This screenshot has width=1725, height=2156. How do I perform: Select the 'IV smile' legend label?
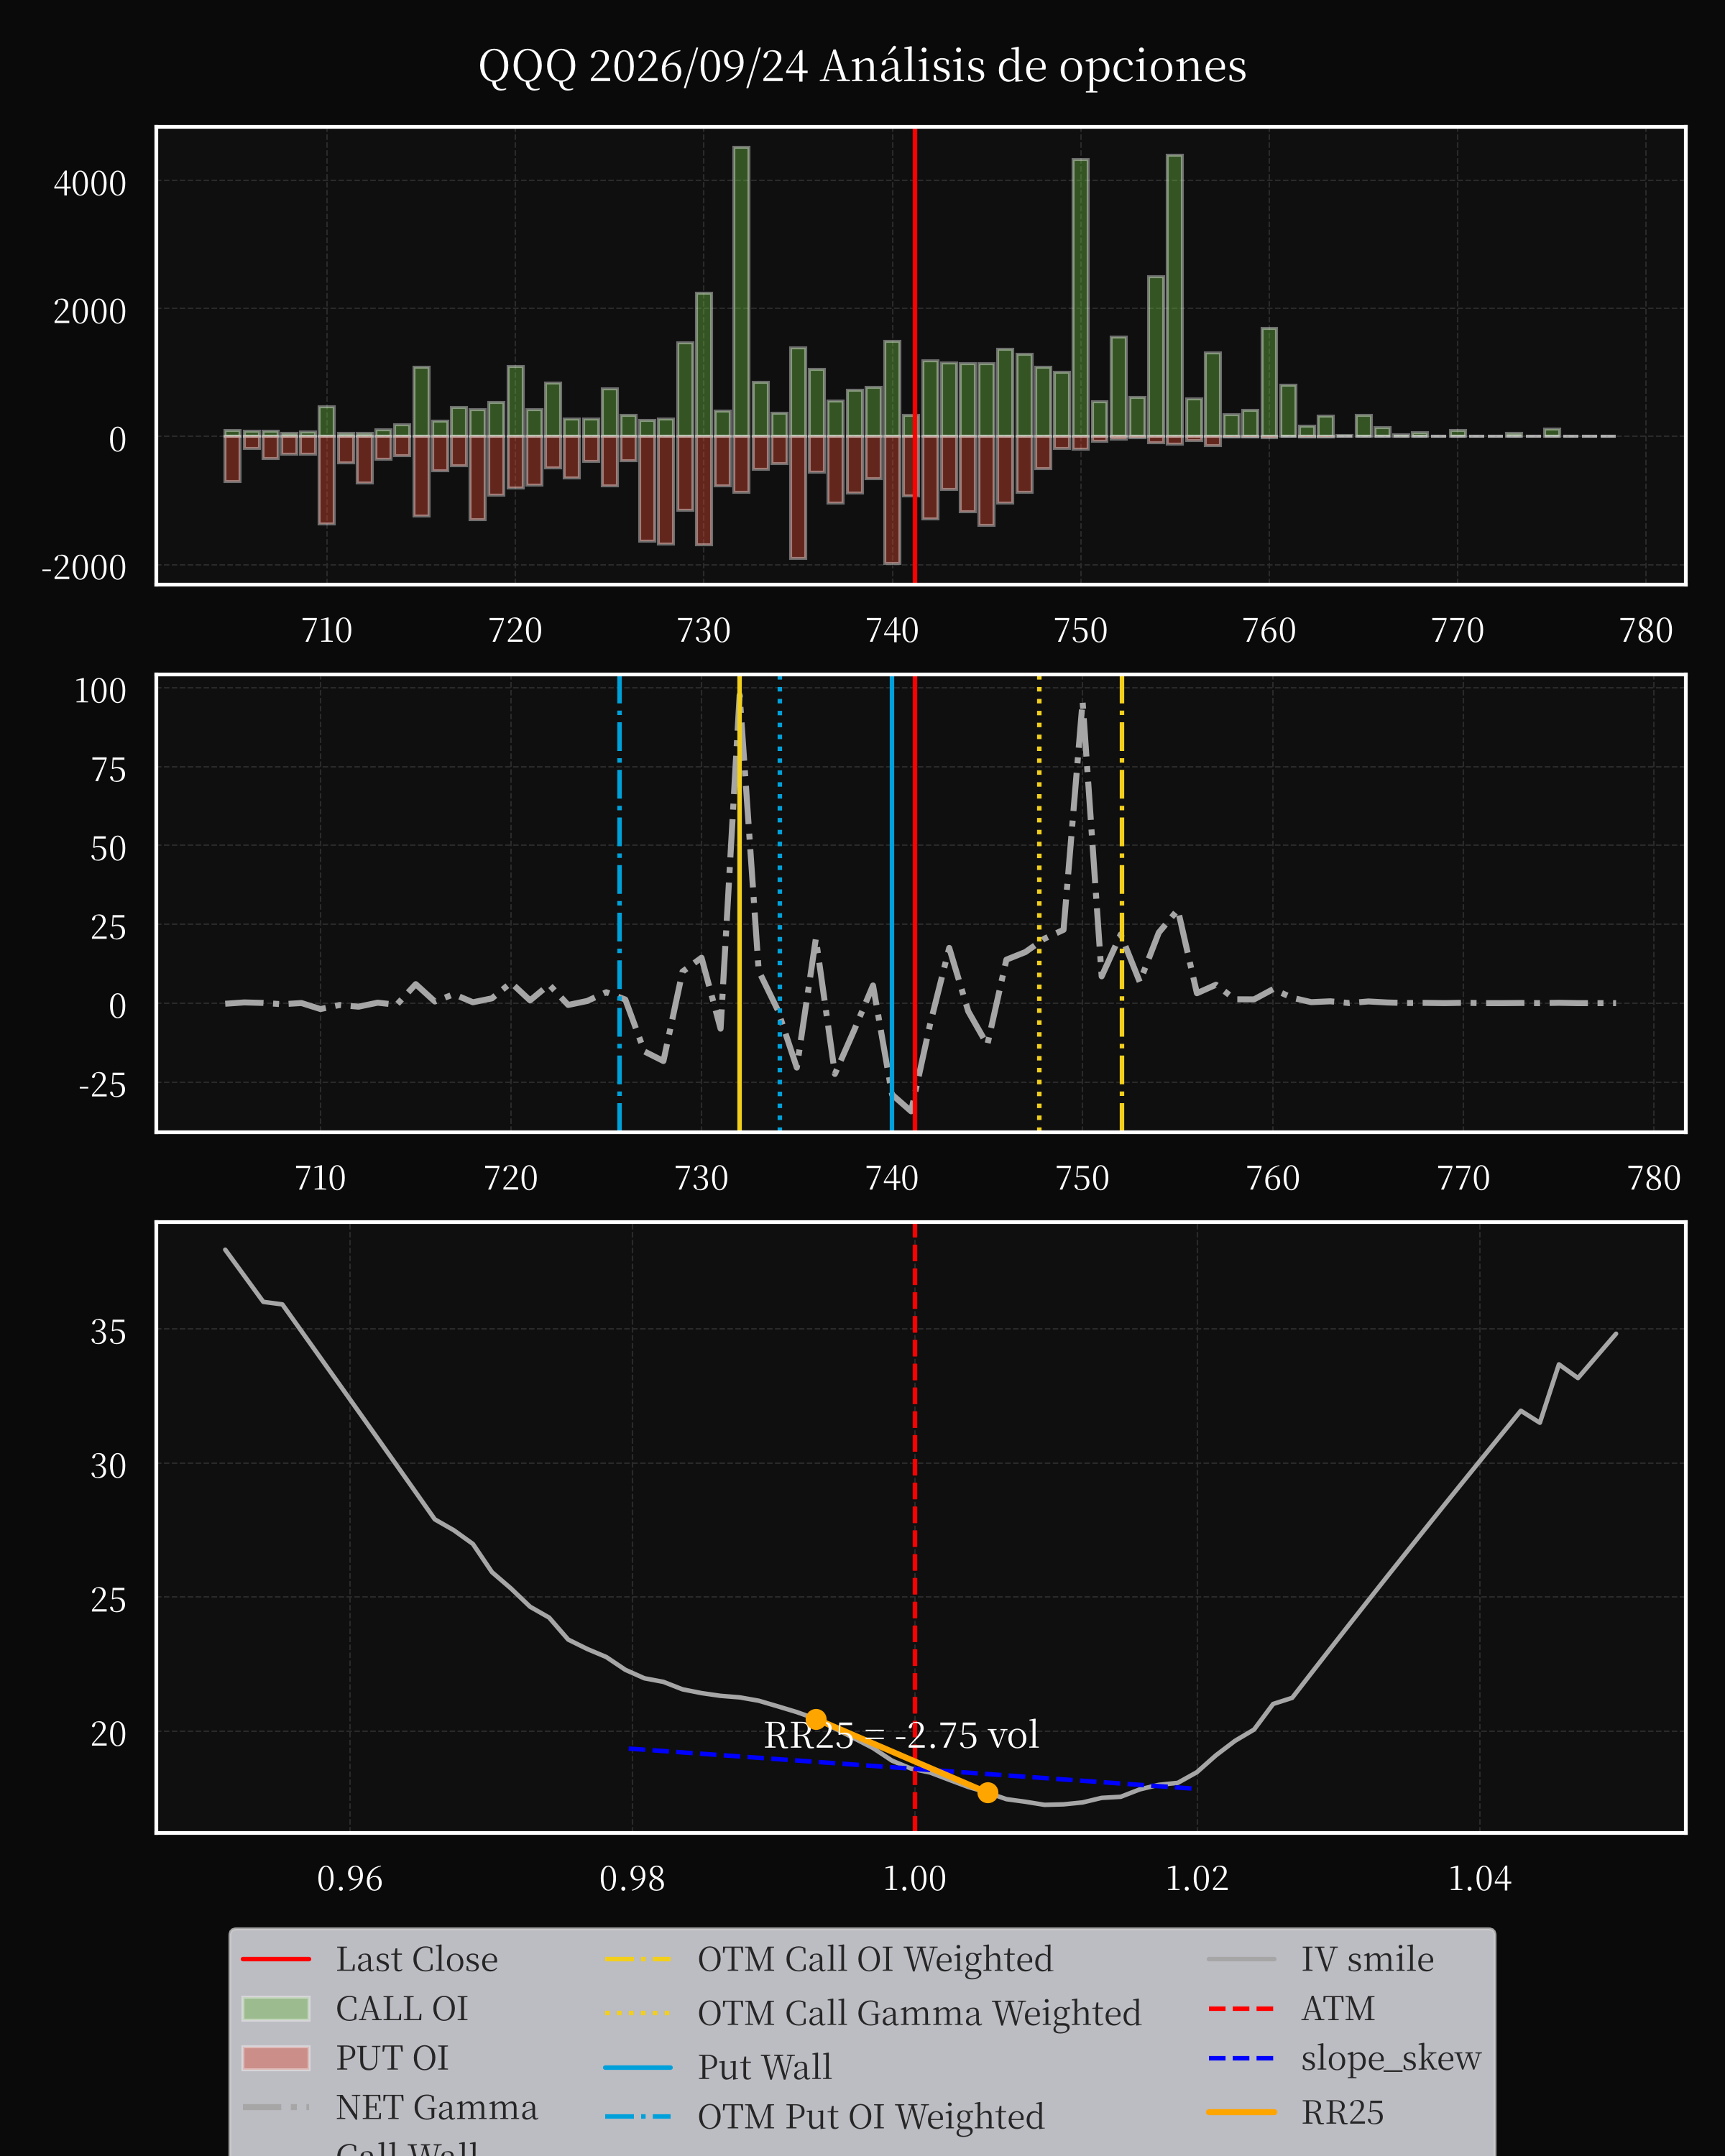[x=1367, y=1959]
